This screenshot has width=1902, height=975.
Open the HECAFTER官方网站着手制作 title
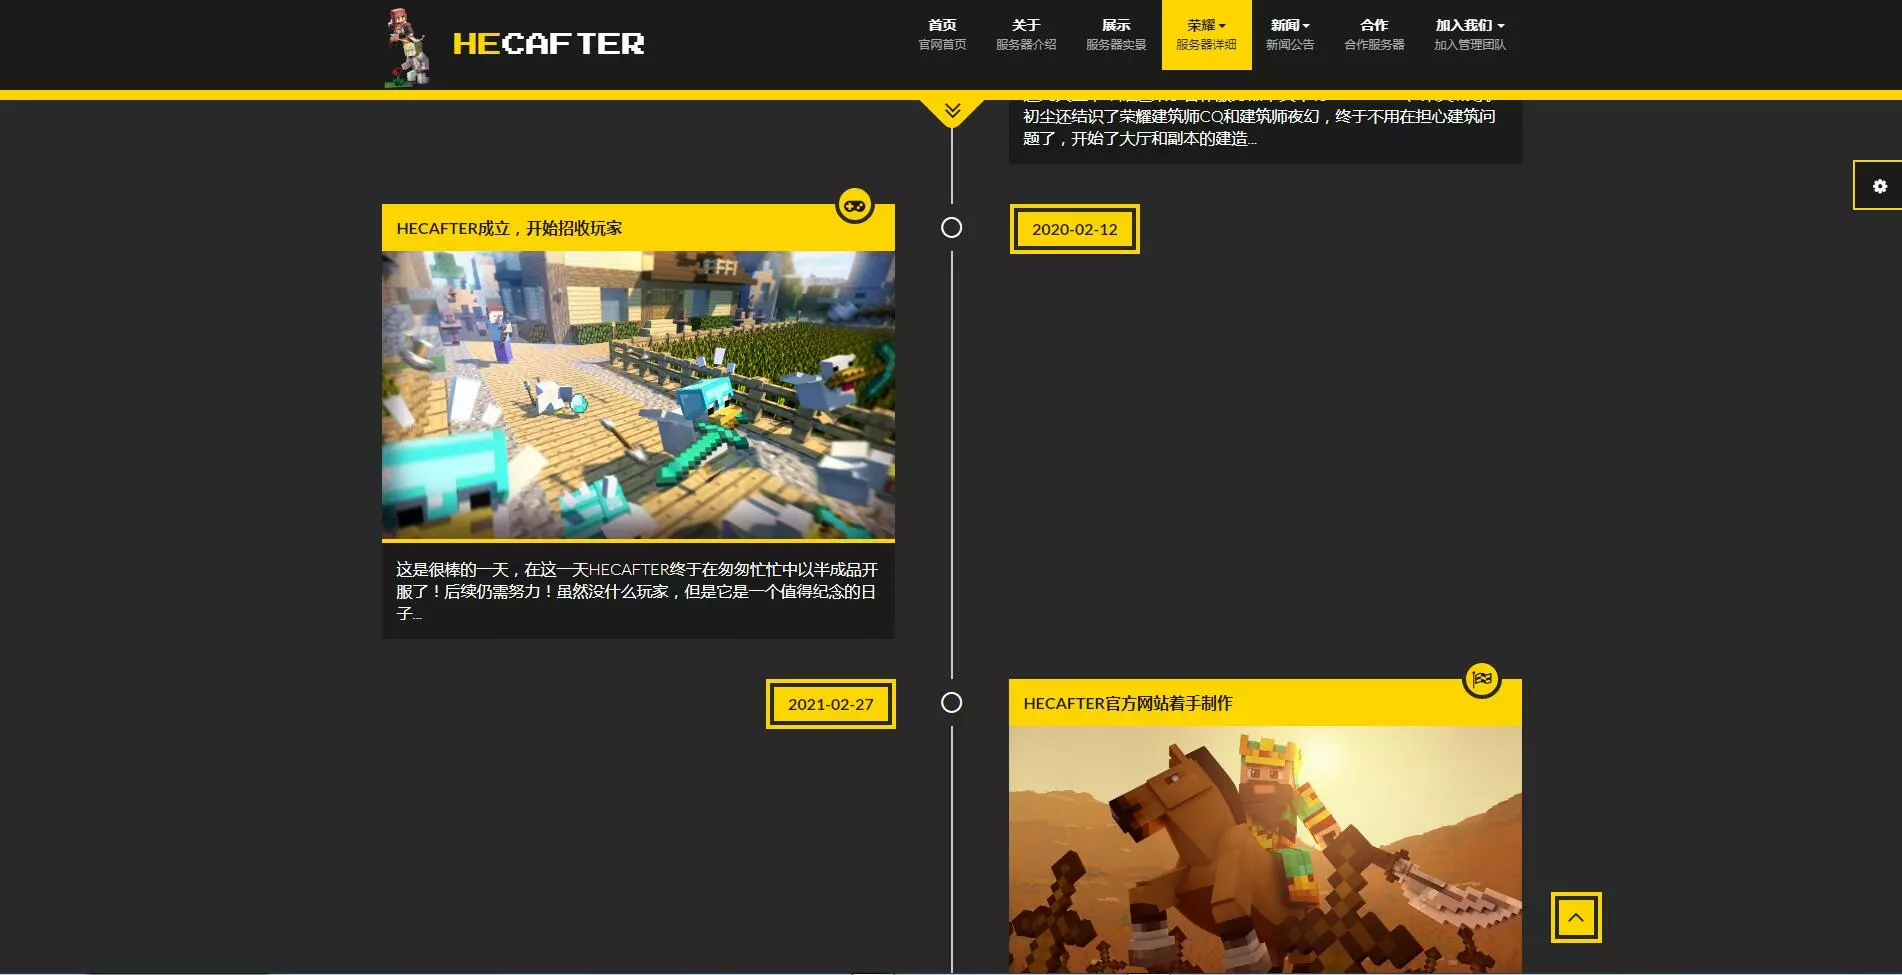[1128, 703]
